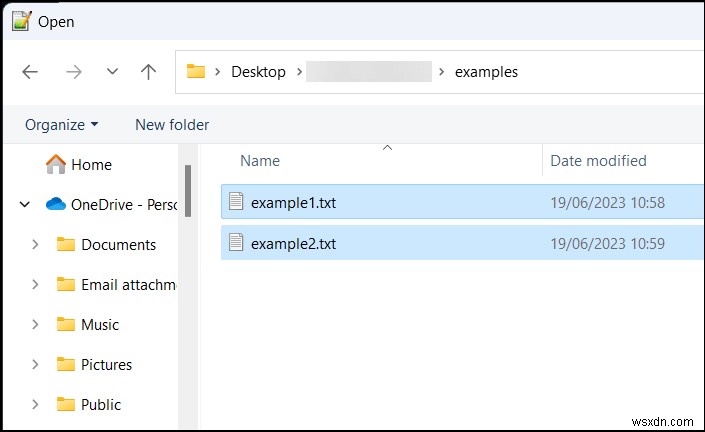Open chevron before examples in path
705x432 pixels.
coord(442,72)
